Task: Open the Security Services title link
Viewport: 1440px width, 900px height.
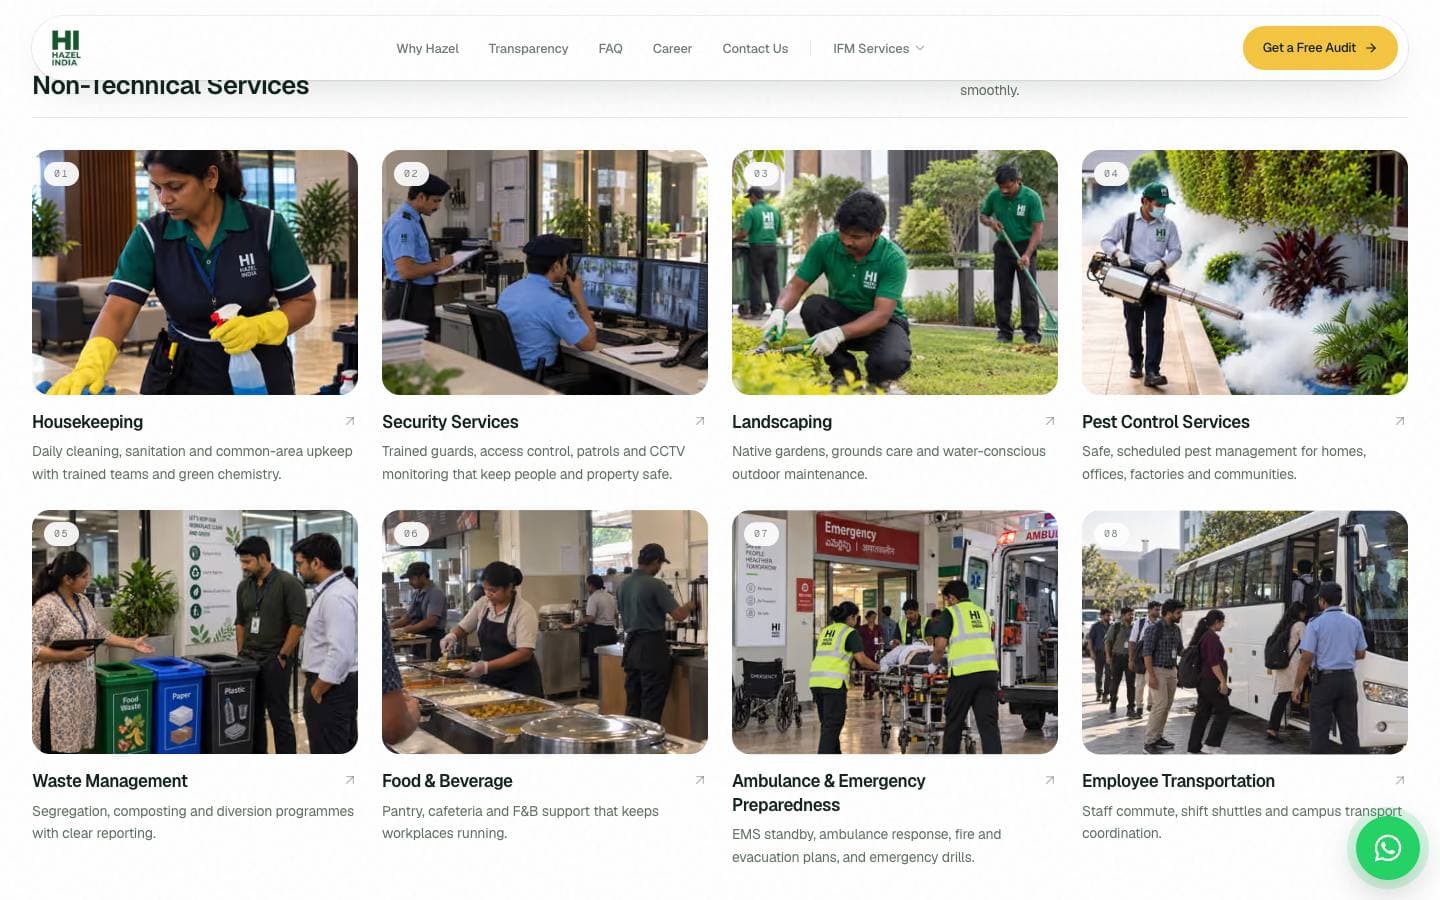Action: coord(450,422)
